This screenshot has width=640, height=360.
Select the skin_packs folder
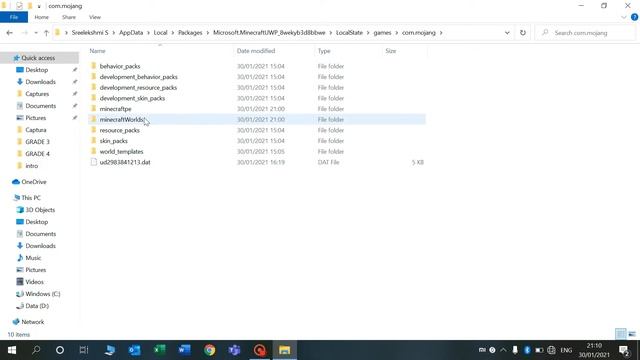pyautogui.click(x=113, y=141)
